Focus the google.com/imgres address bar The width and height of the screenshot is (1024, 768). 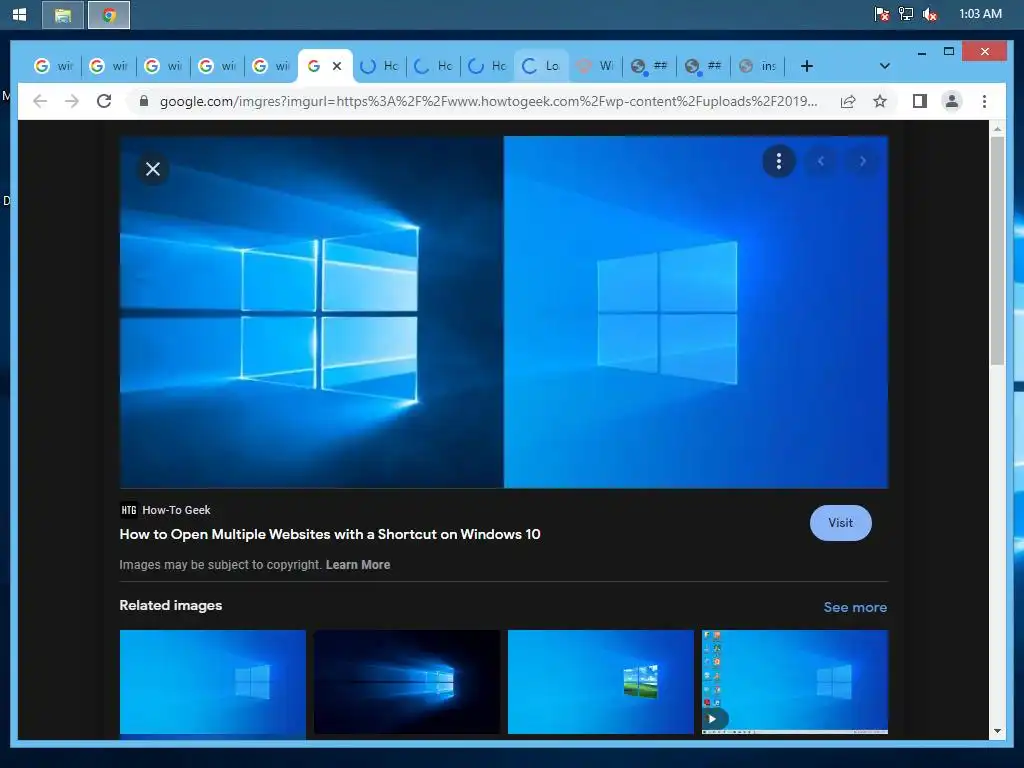pos(488,101)
